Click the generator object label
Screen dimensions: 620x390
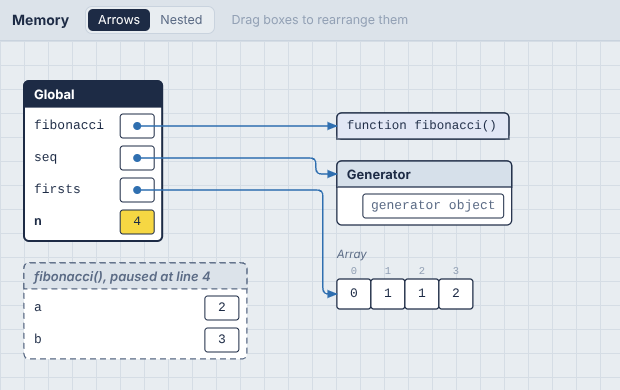(433, 206)
